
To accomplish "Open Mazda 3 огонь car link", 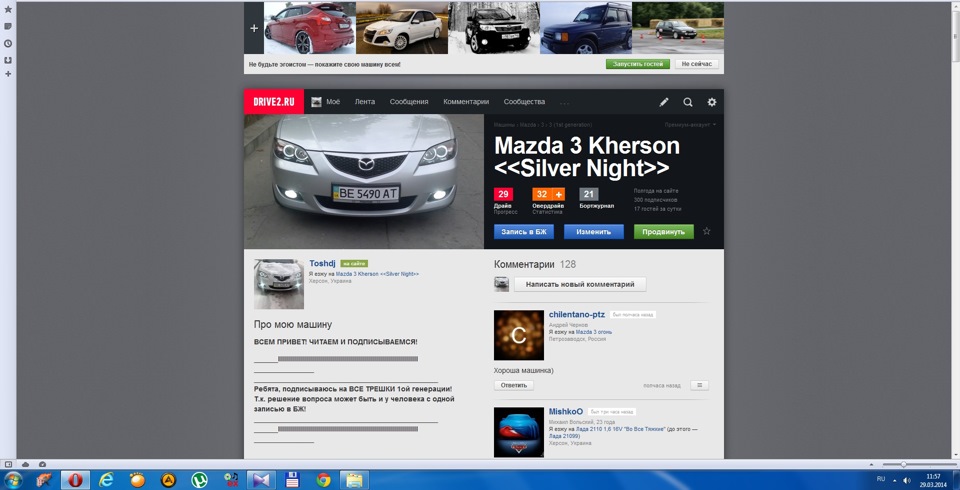I will (x=594, y=332).
